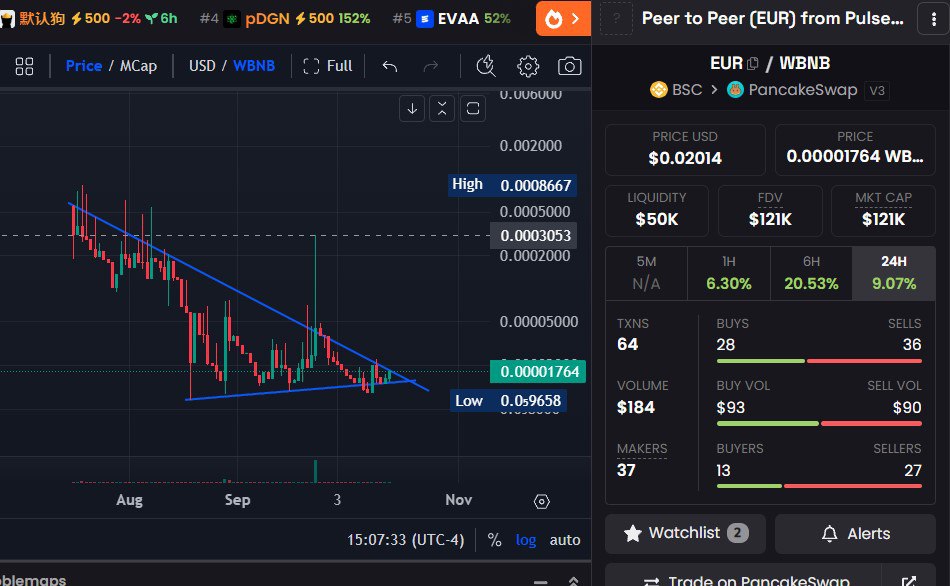Click the PRICE USD $0.02014 box
The width and height of the screenshot is (950, 586).
coord(685,150)
